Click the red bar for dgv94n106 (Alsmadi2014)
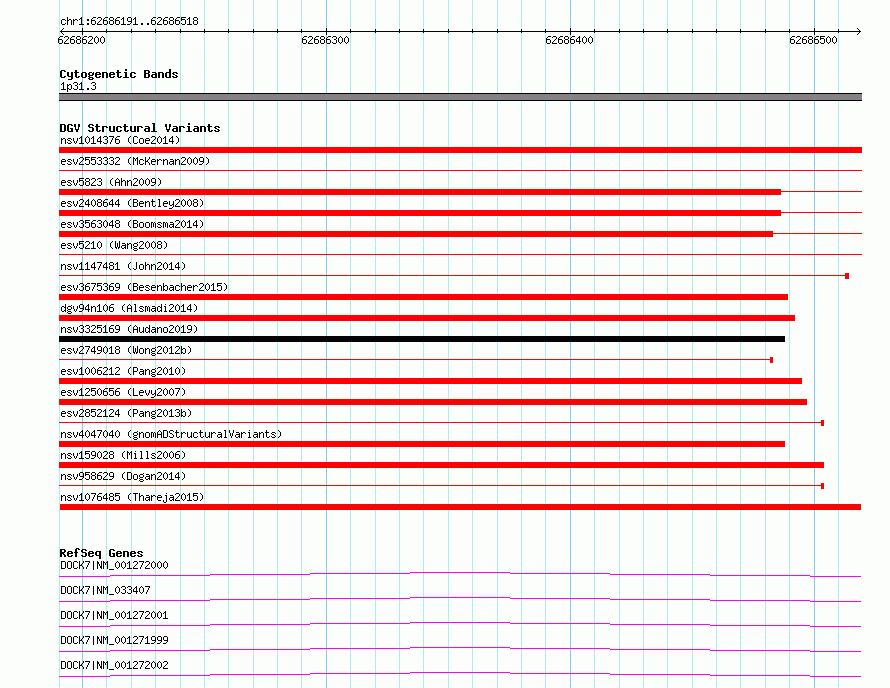 point(427,318)
